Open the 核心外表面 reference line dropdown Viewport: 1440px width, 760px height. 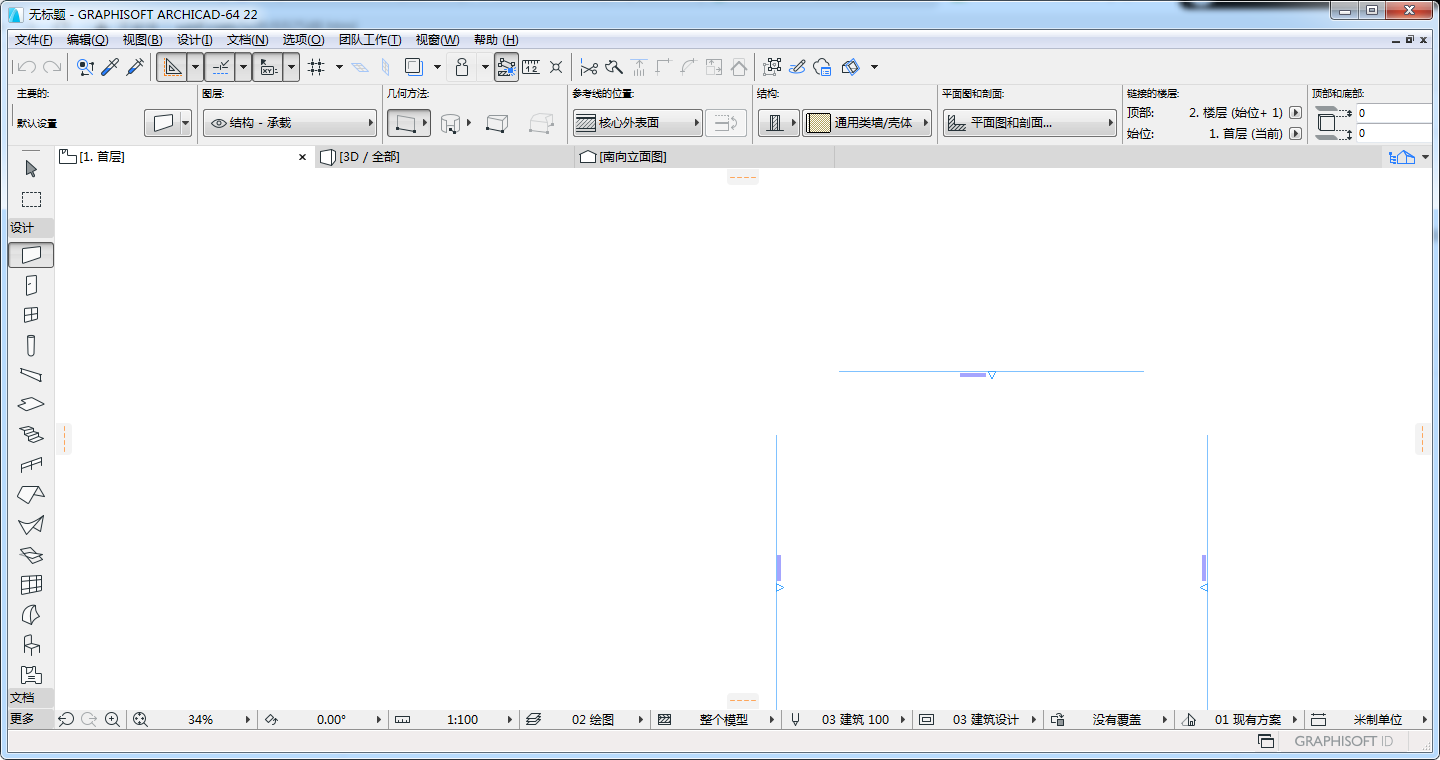click(637, 123)
